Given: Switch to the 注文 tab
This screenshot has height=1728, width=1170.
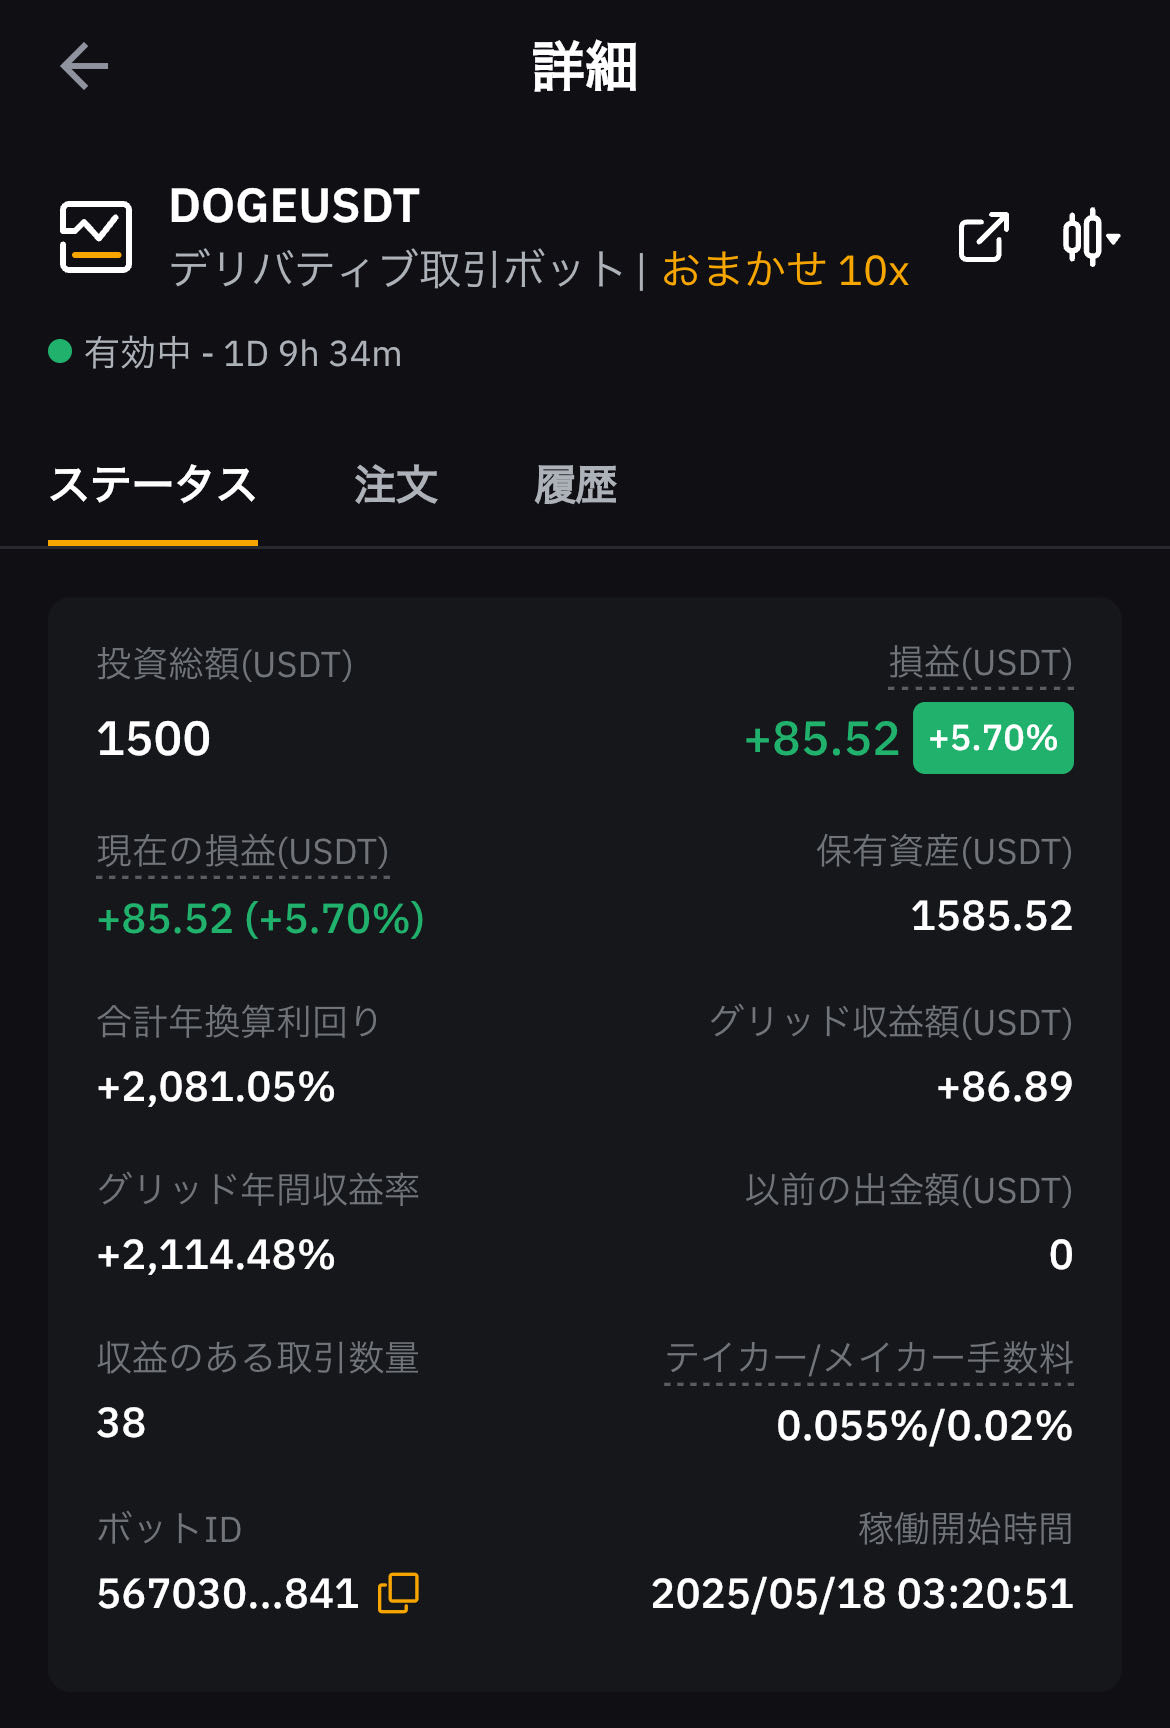Looking at the screenshot, I should (396, 485).
